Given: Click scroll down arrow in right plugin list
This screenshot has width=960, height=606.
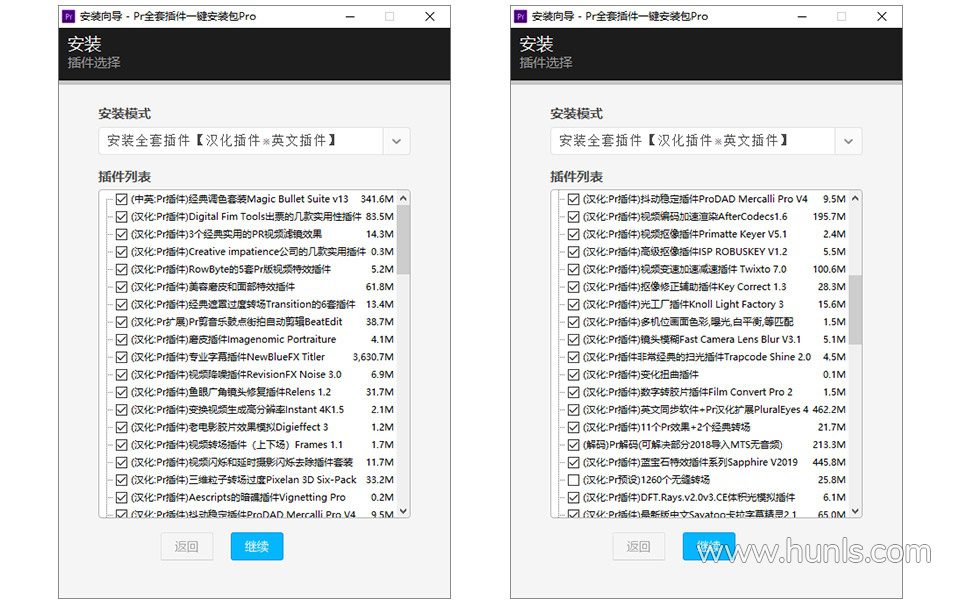Looking at the screenshot, I should pyautogui.click(x=855, y=511).
